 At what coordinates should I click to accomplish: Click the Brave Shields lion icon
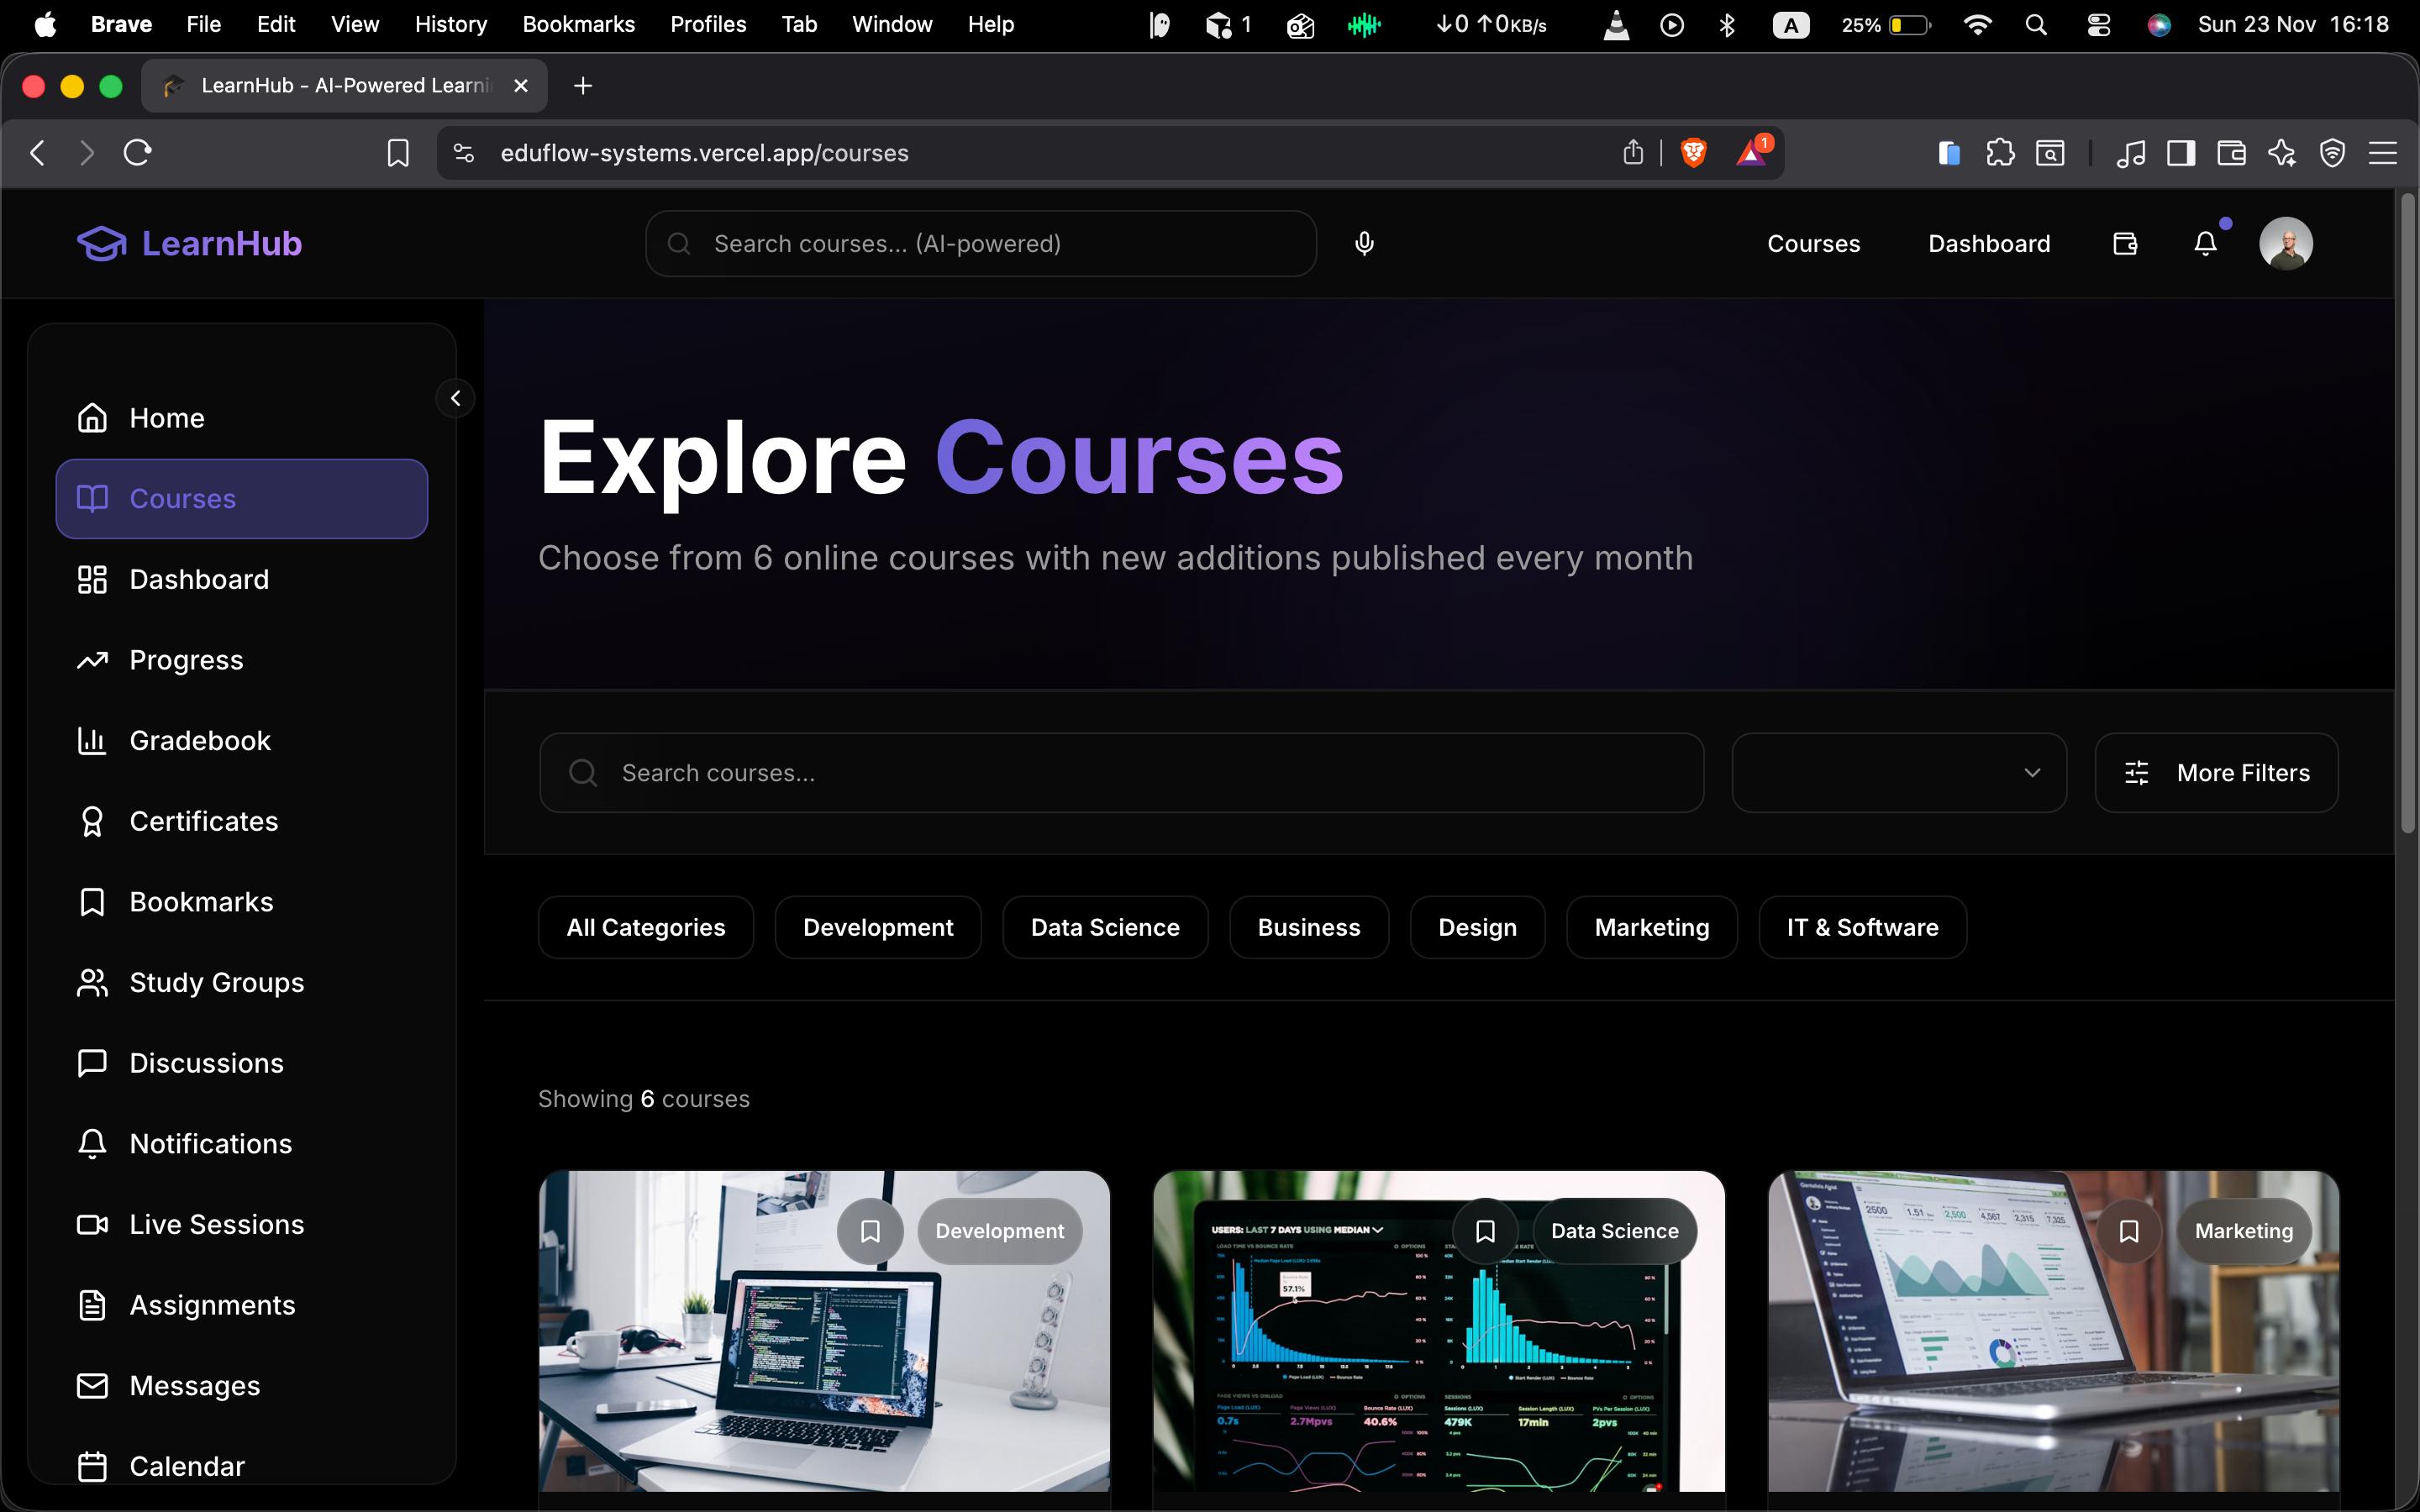pyautogui.click(x=1693, y=153)
